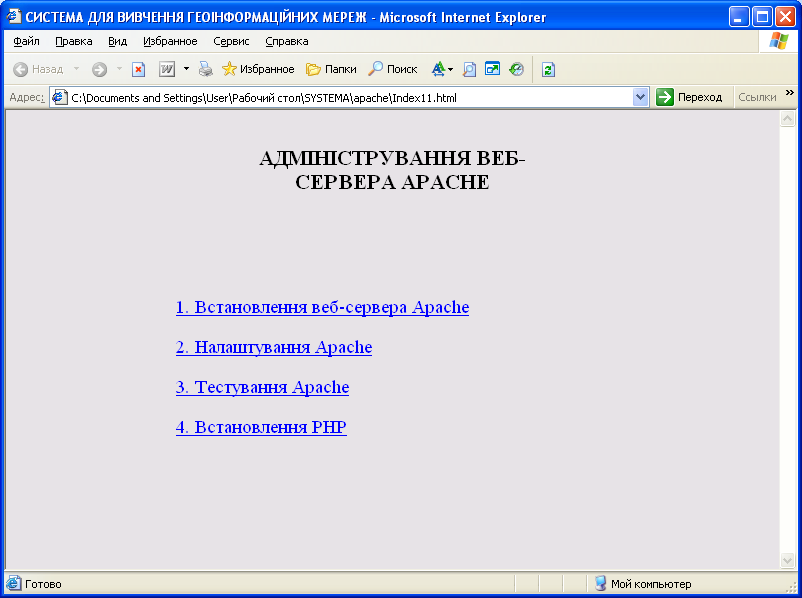Click the scrollbar up arrow

[x=787, y=119]
